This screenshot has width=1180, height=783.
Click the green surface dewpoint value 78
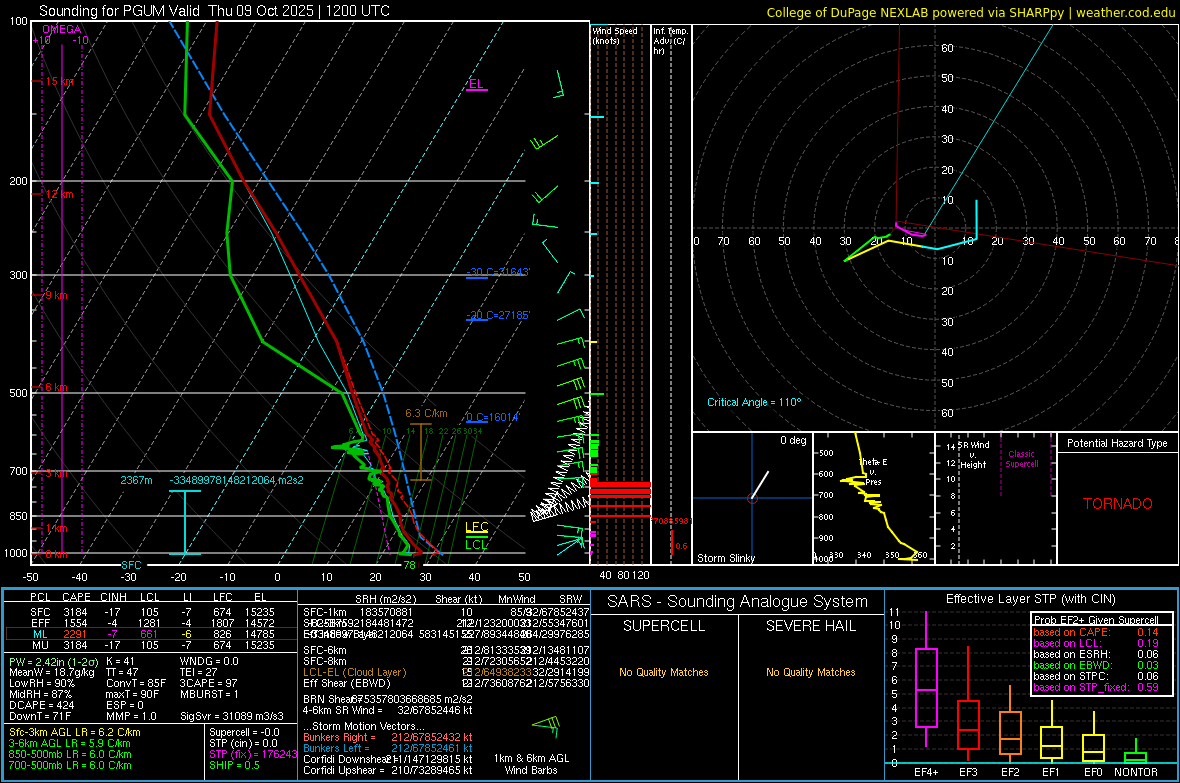coord(409,565)
